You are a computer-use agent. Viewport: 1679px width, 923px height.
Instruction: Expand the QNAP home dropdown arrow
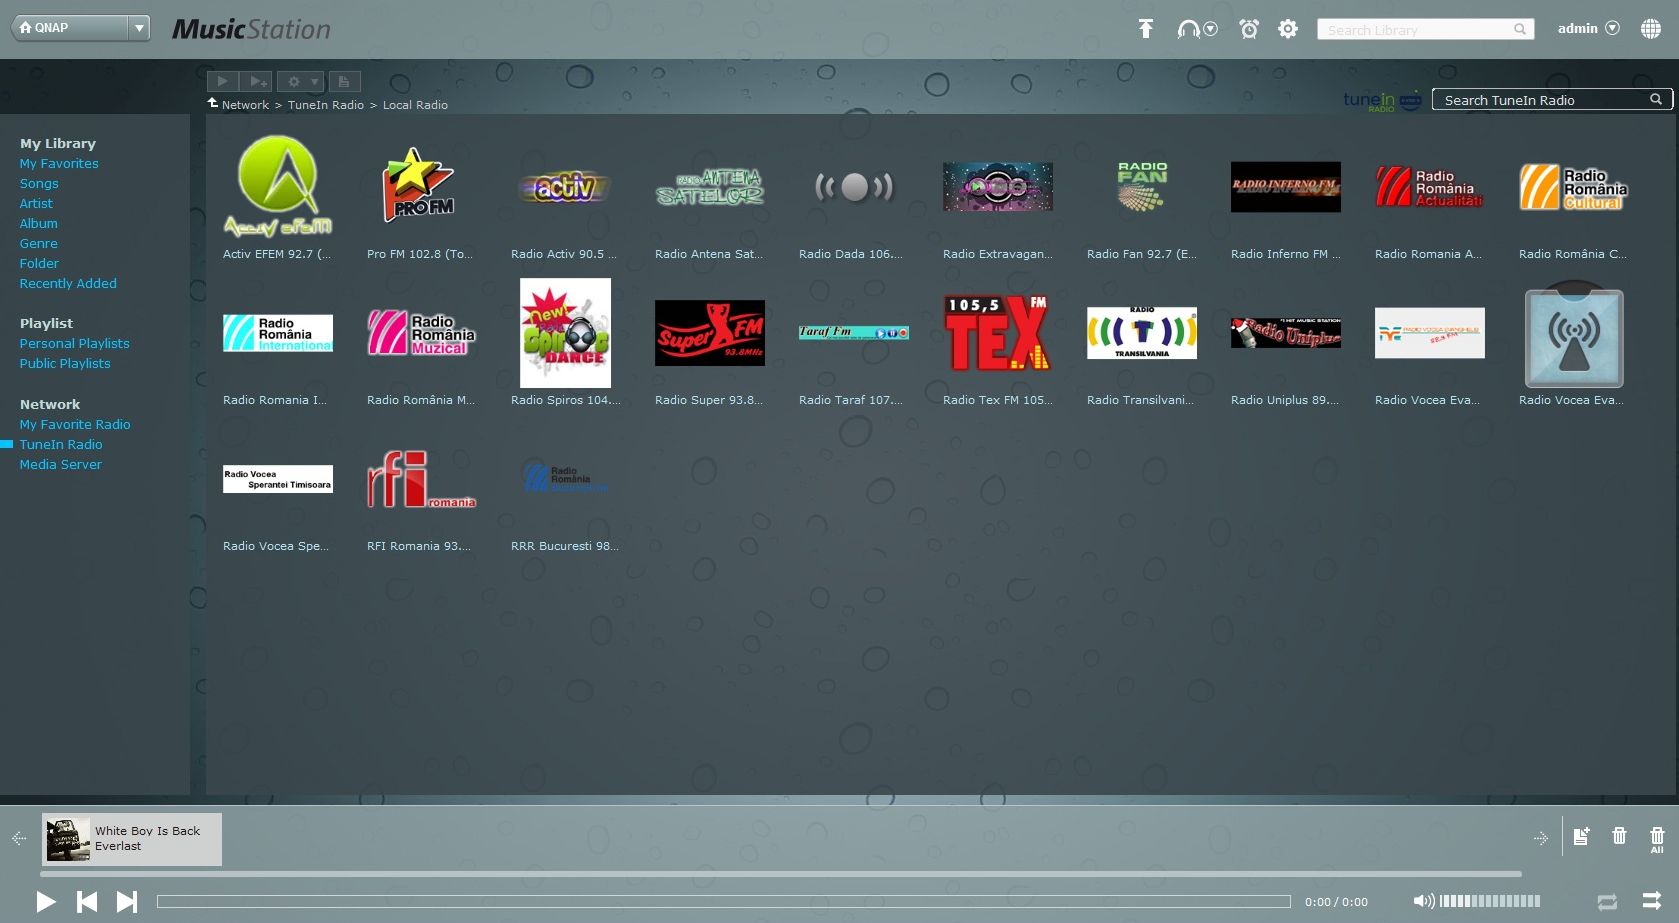tap(139, 28)
